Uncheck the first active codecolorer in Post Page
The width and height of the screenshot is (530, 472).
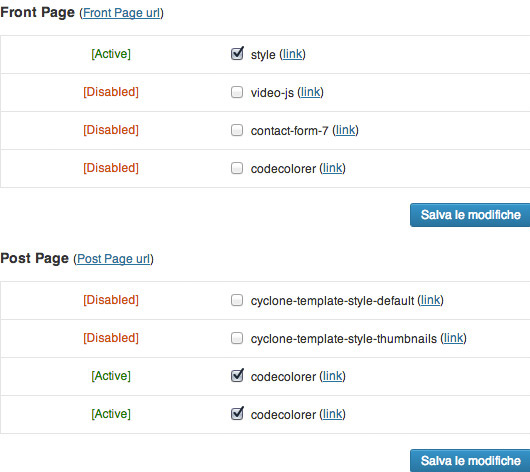tap(237, 376)
